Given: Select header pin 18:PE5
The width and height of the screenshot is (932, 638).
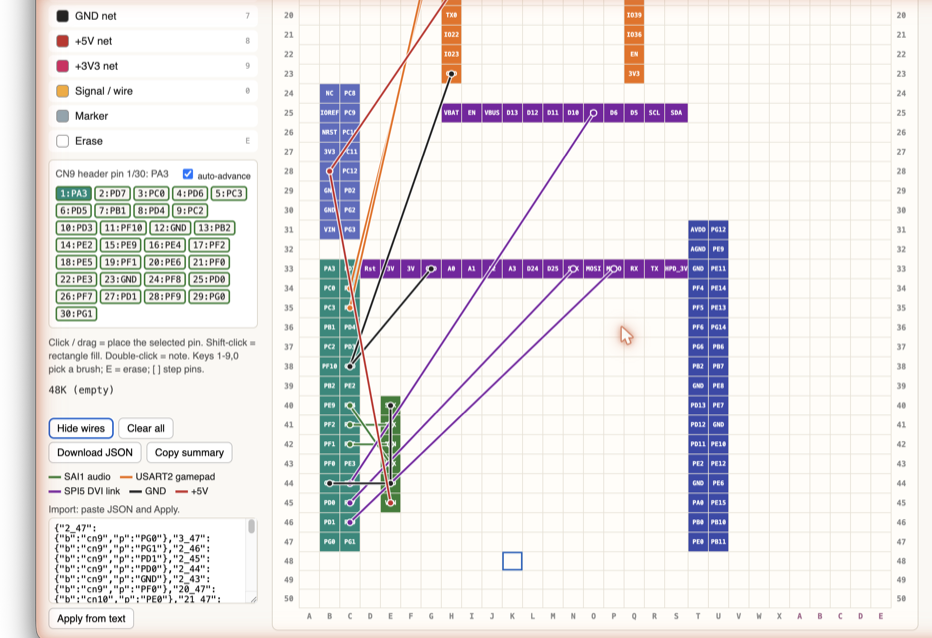Looking at the screenshot, I should (x=76, y=262).
